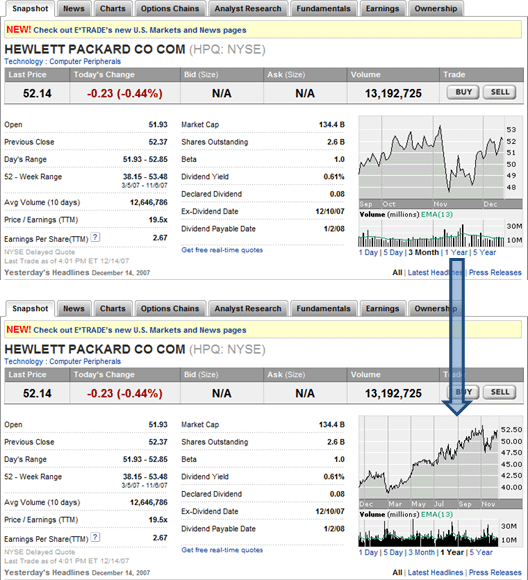Click Get free real-time quotes in the 1 Year panel
Viewport: 528px width, 580px height.
[222, 550]
